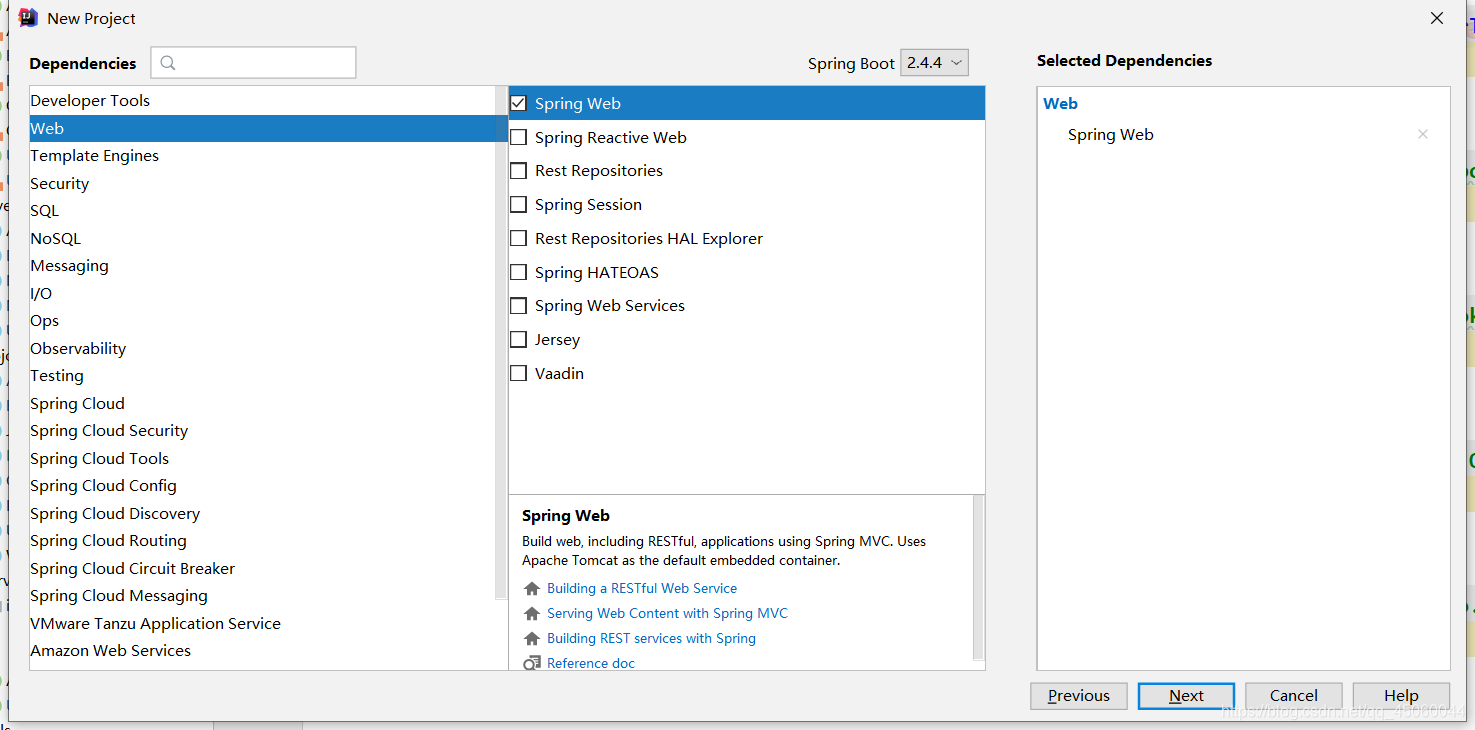1475x730 pixels.
Task: Enable the Vaadin dependency checkbox
Action: click(518, 373)
